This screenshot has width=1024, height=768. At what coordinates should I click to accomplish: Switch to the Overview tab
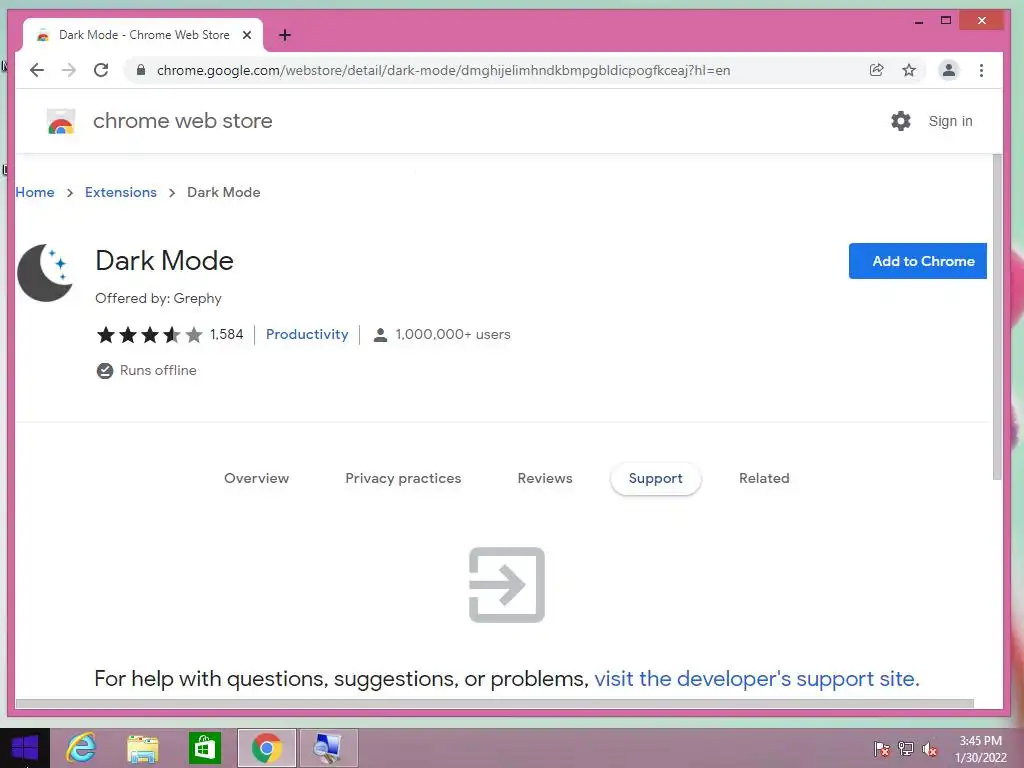[256, 479]
